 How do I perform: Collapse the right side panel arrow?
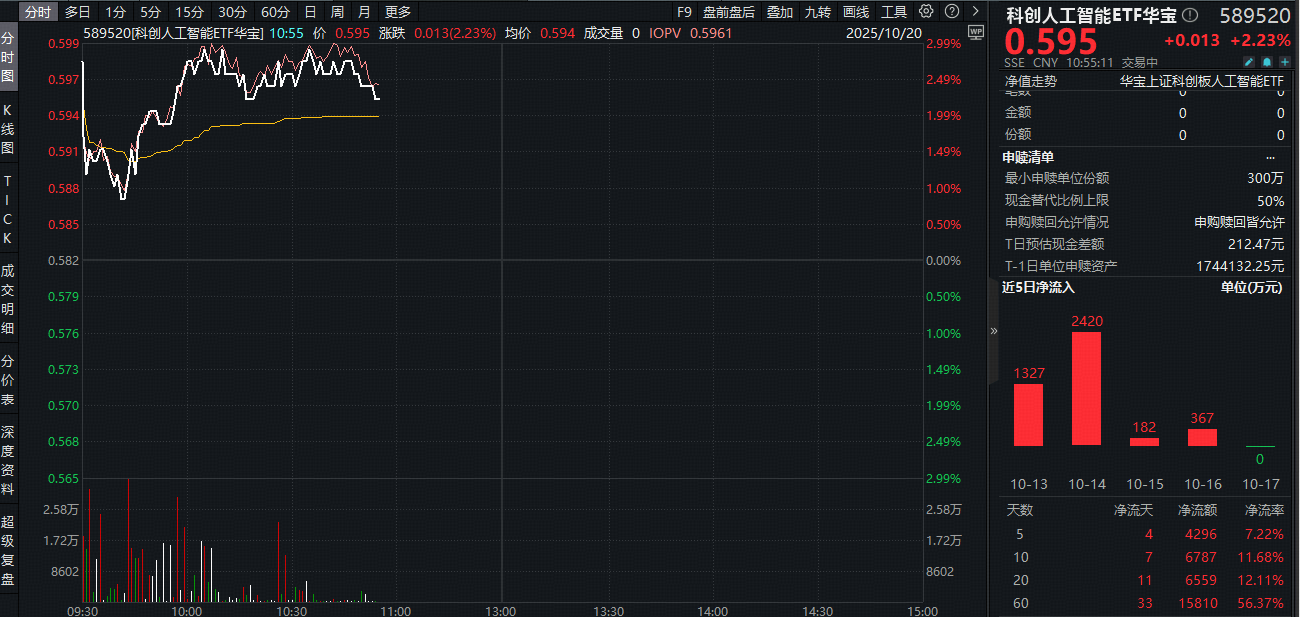click(x=993, y=330)
